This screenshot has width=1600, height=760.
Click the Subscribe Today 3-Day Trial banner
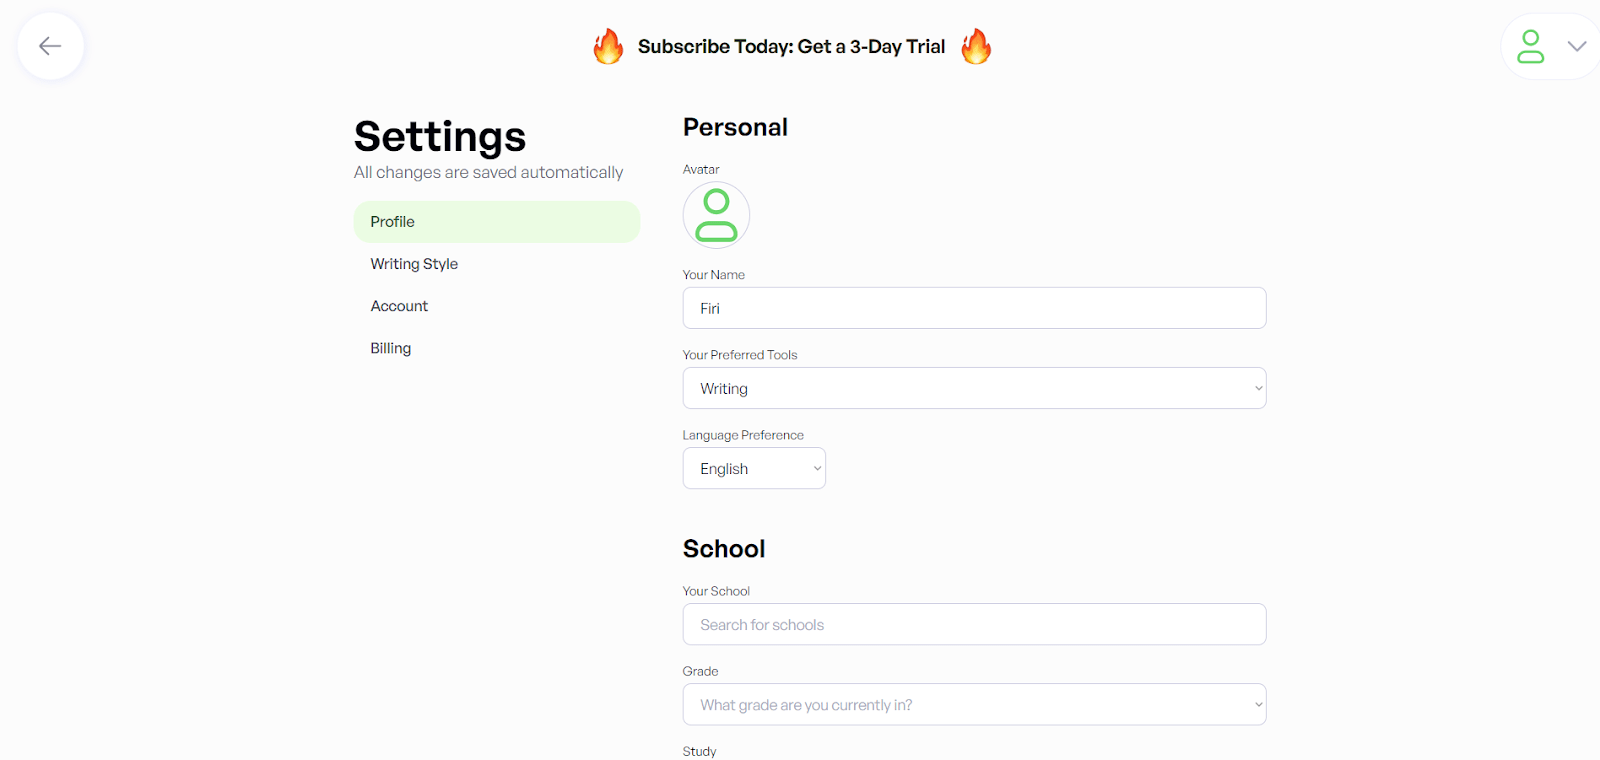coord(791,46)
